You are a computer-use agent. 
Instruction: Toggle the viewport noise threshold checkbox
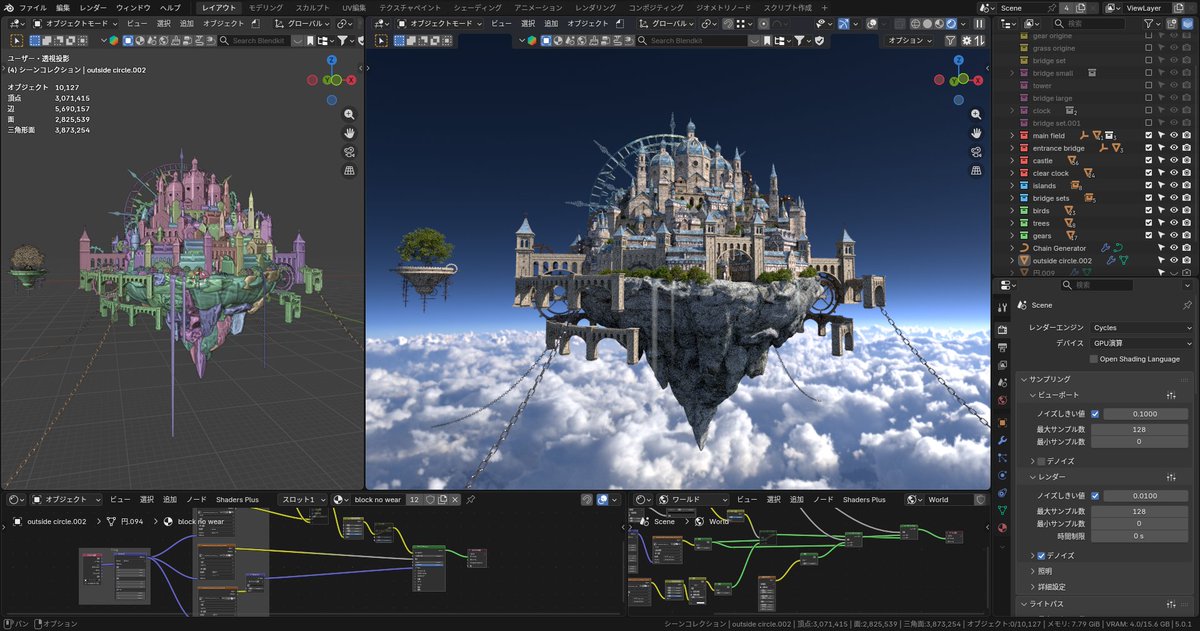pyautogui.click(x=1095, y=413)
